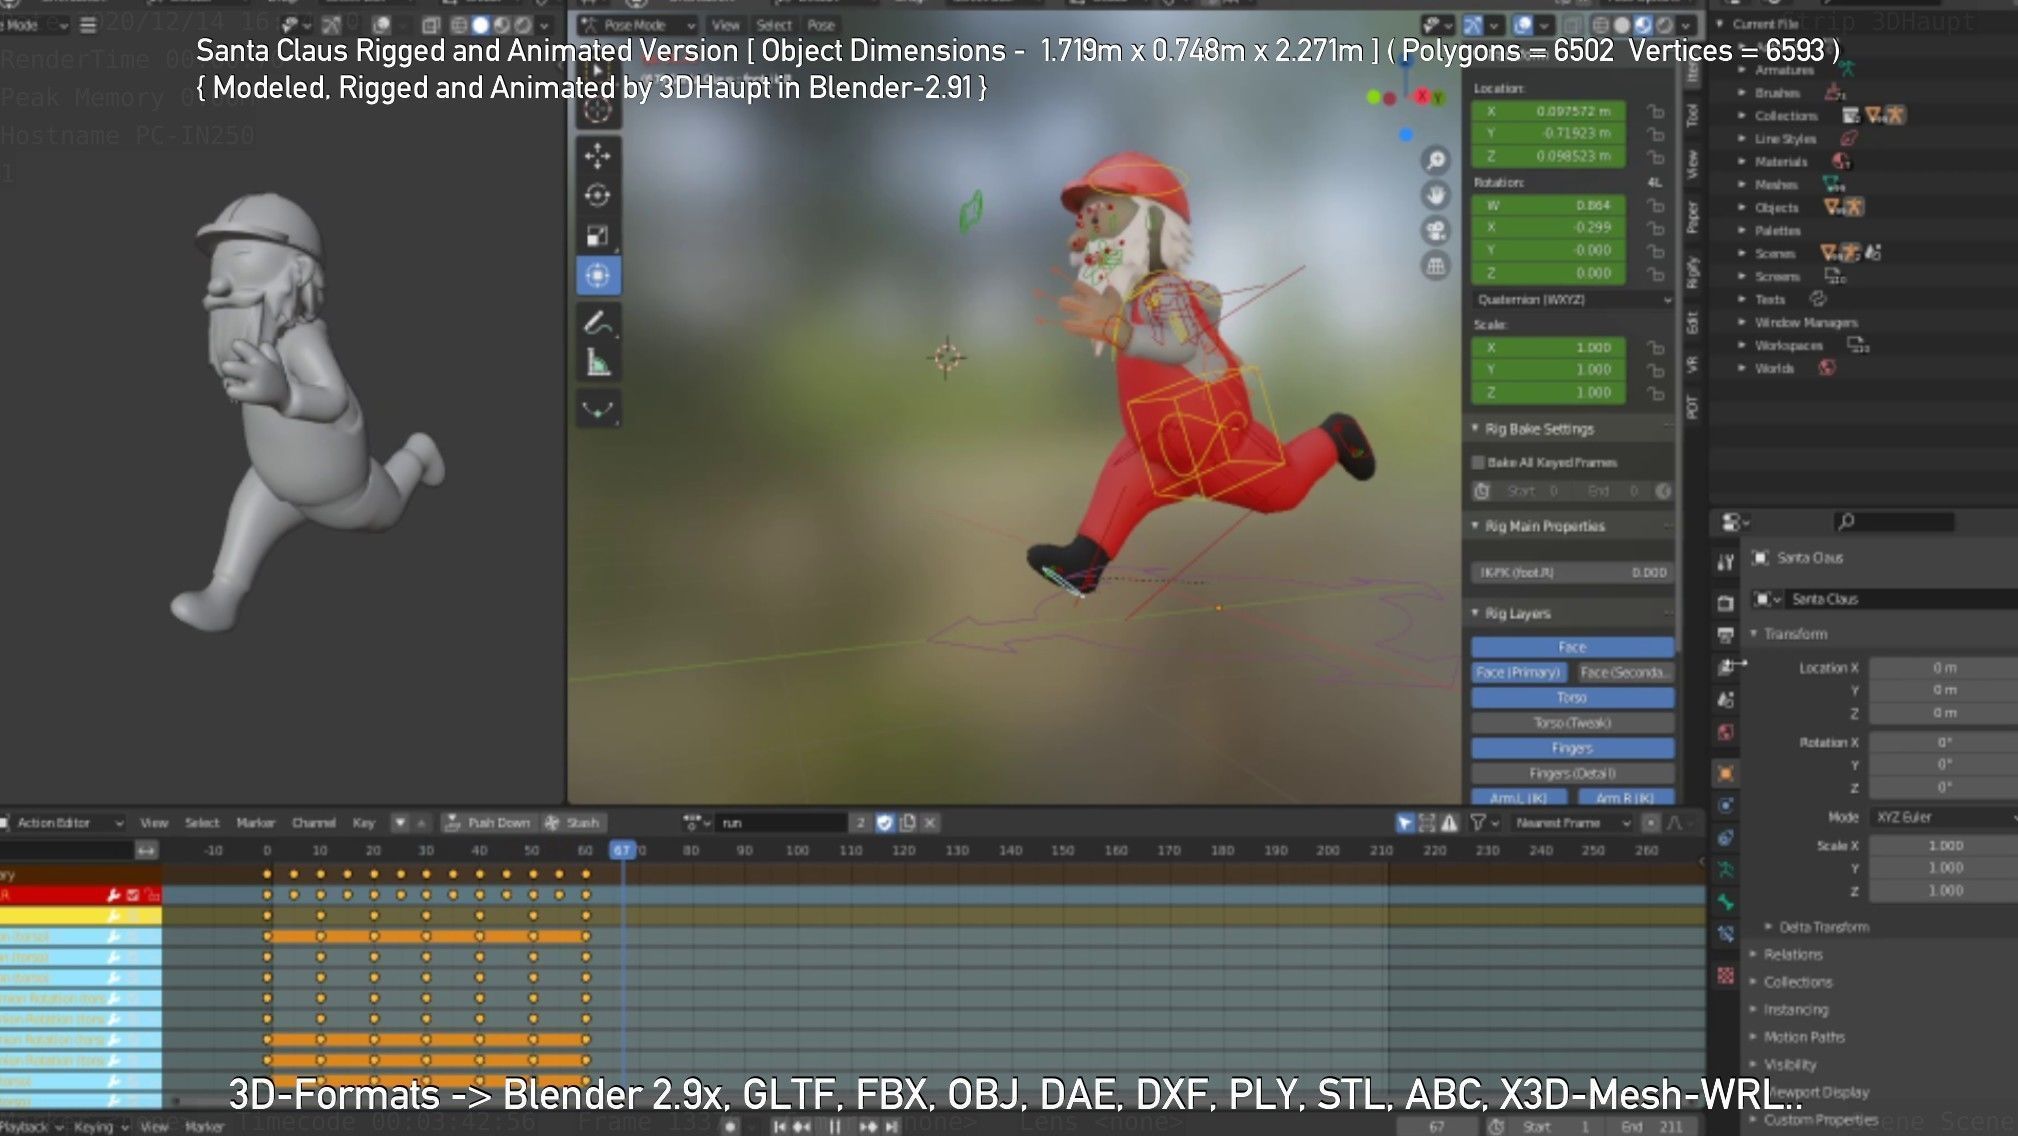Switch perspective/orthographic grid icon
Viewport: 2018px width, 1136px height.
(x=1436, y=266)
